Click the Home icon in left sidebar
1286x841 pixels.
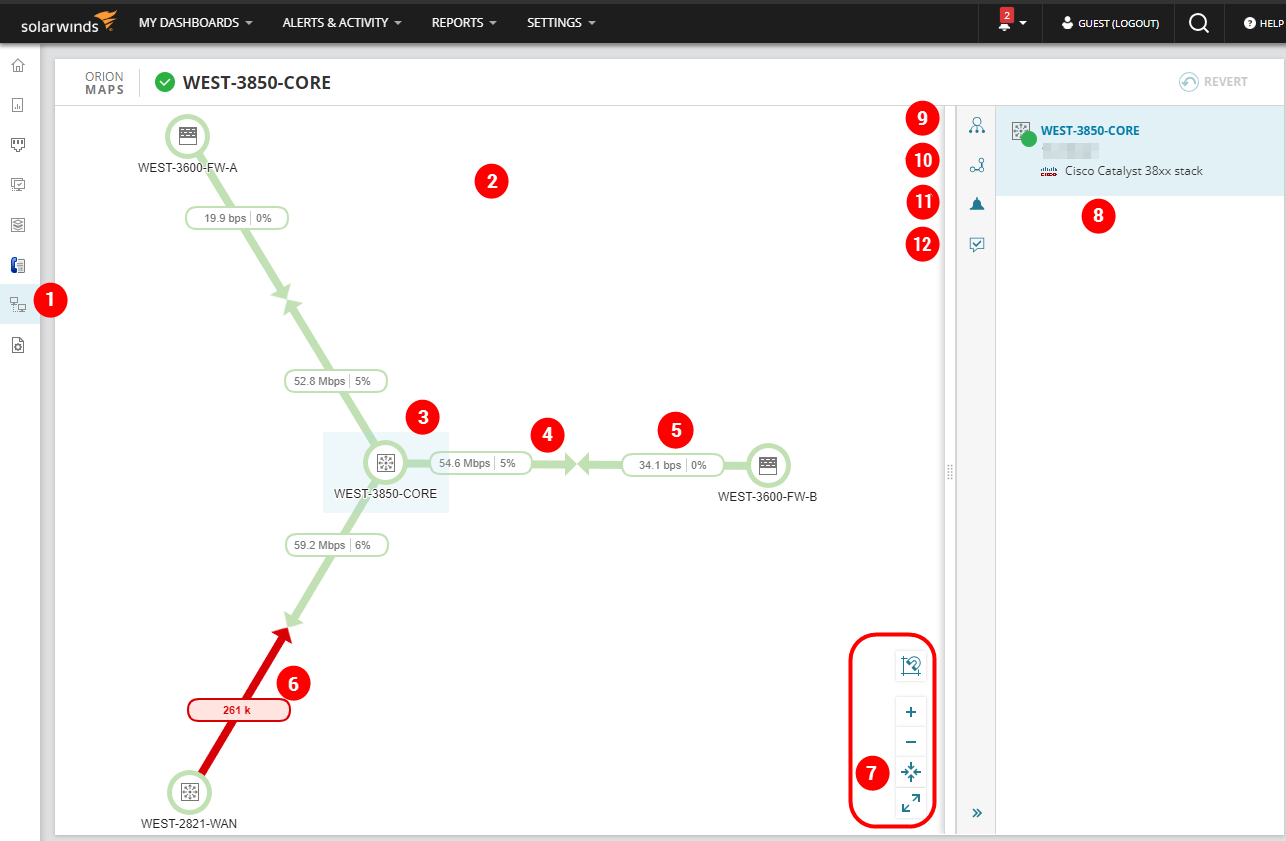[x=18, y=66]
